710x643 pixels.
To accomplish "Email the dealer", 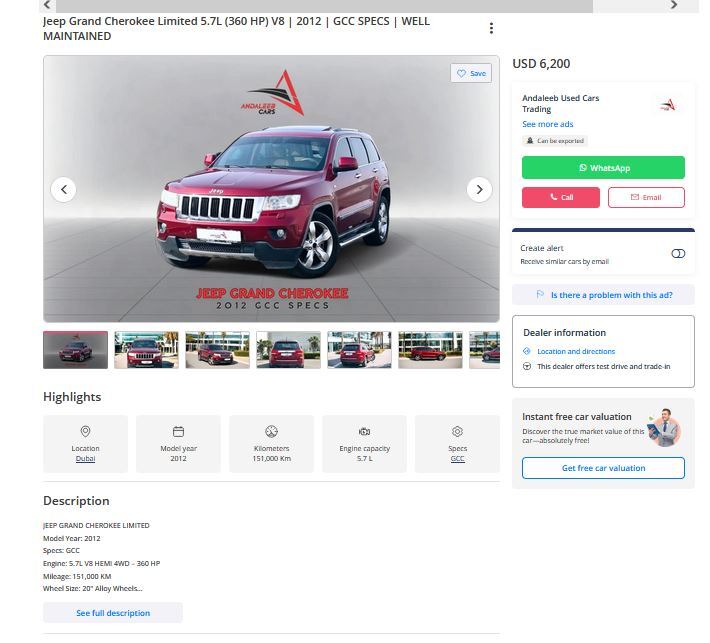I will 646,197.
